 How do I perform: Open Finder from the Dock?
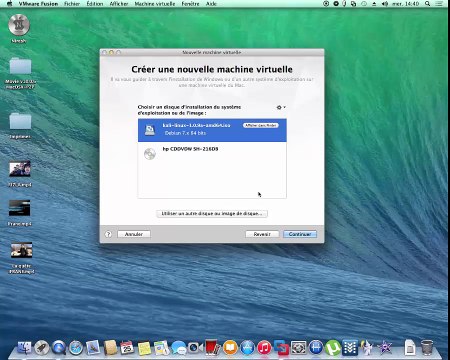tap(24, 348)
